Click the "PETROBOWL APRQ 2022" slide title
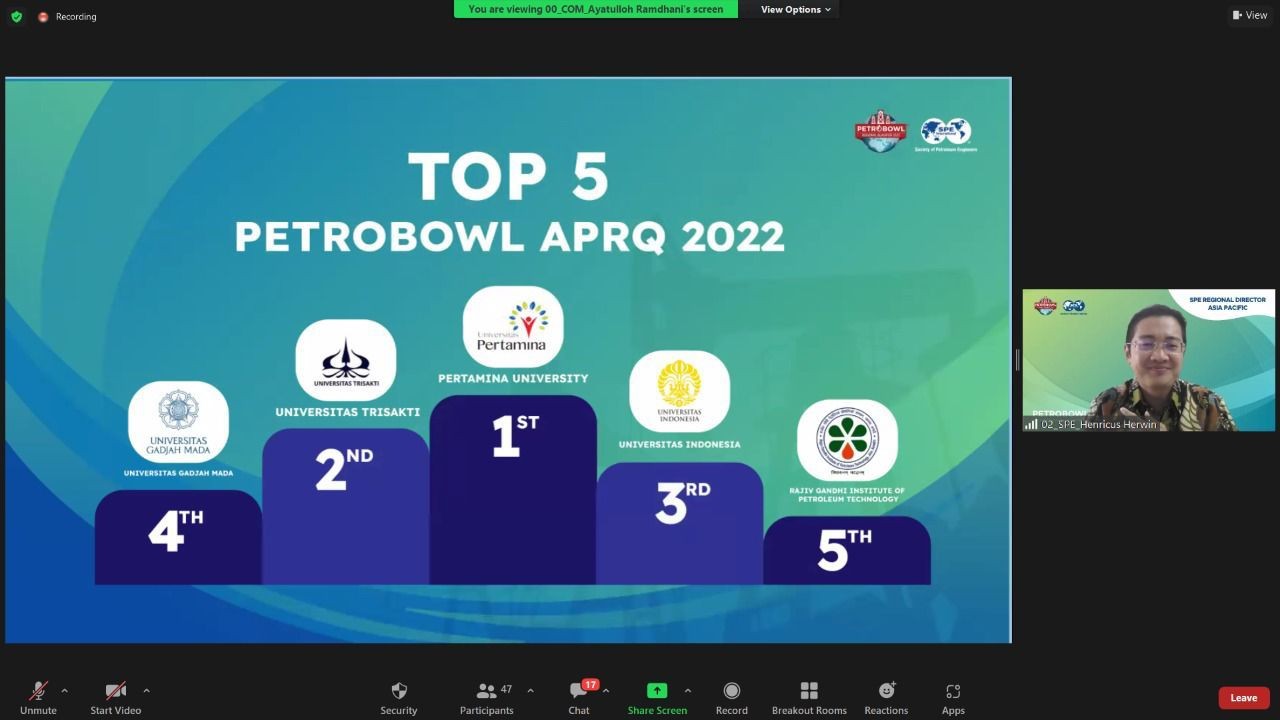Screen dimensions: 1280x720 pos(509,237)
